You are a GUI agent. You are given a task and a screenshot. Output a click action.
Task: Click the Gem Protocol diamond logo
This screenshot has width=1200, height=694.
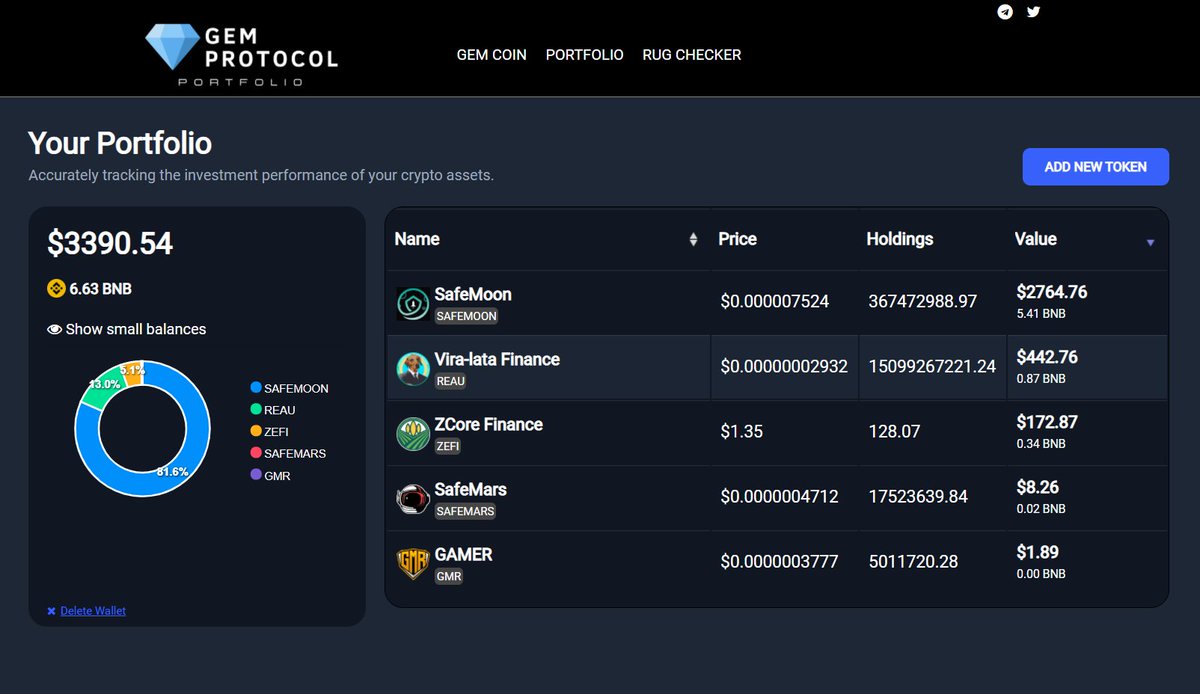click(x=173, y=47)
